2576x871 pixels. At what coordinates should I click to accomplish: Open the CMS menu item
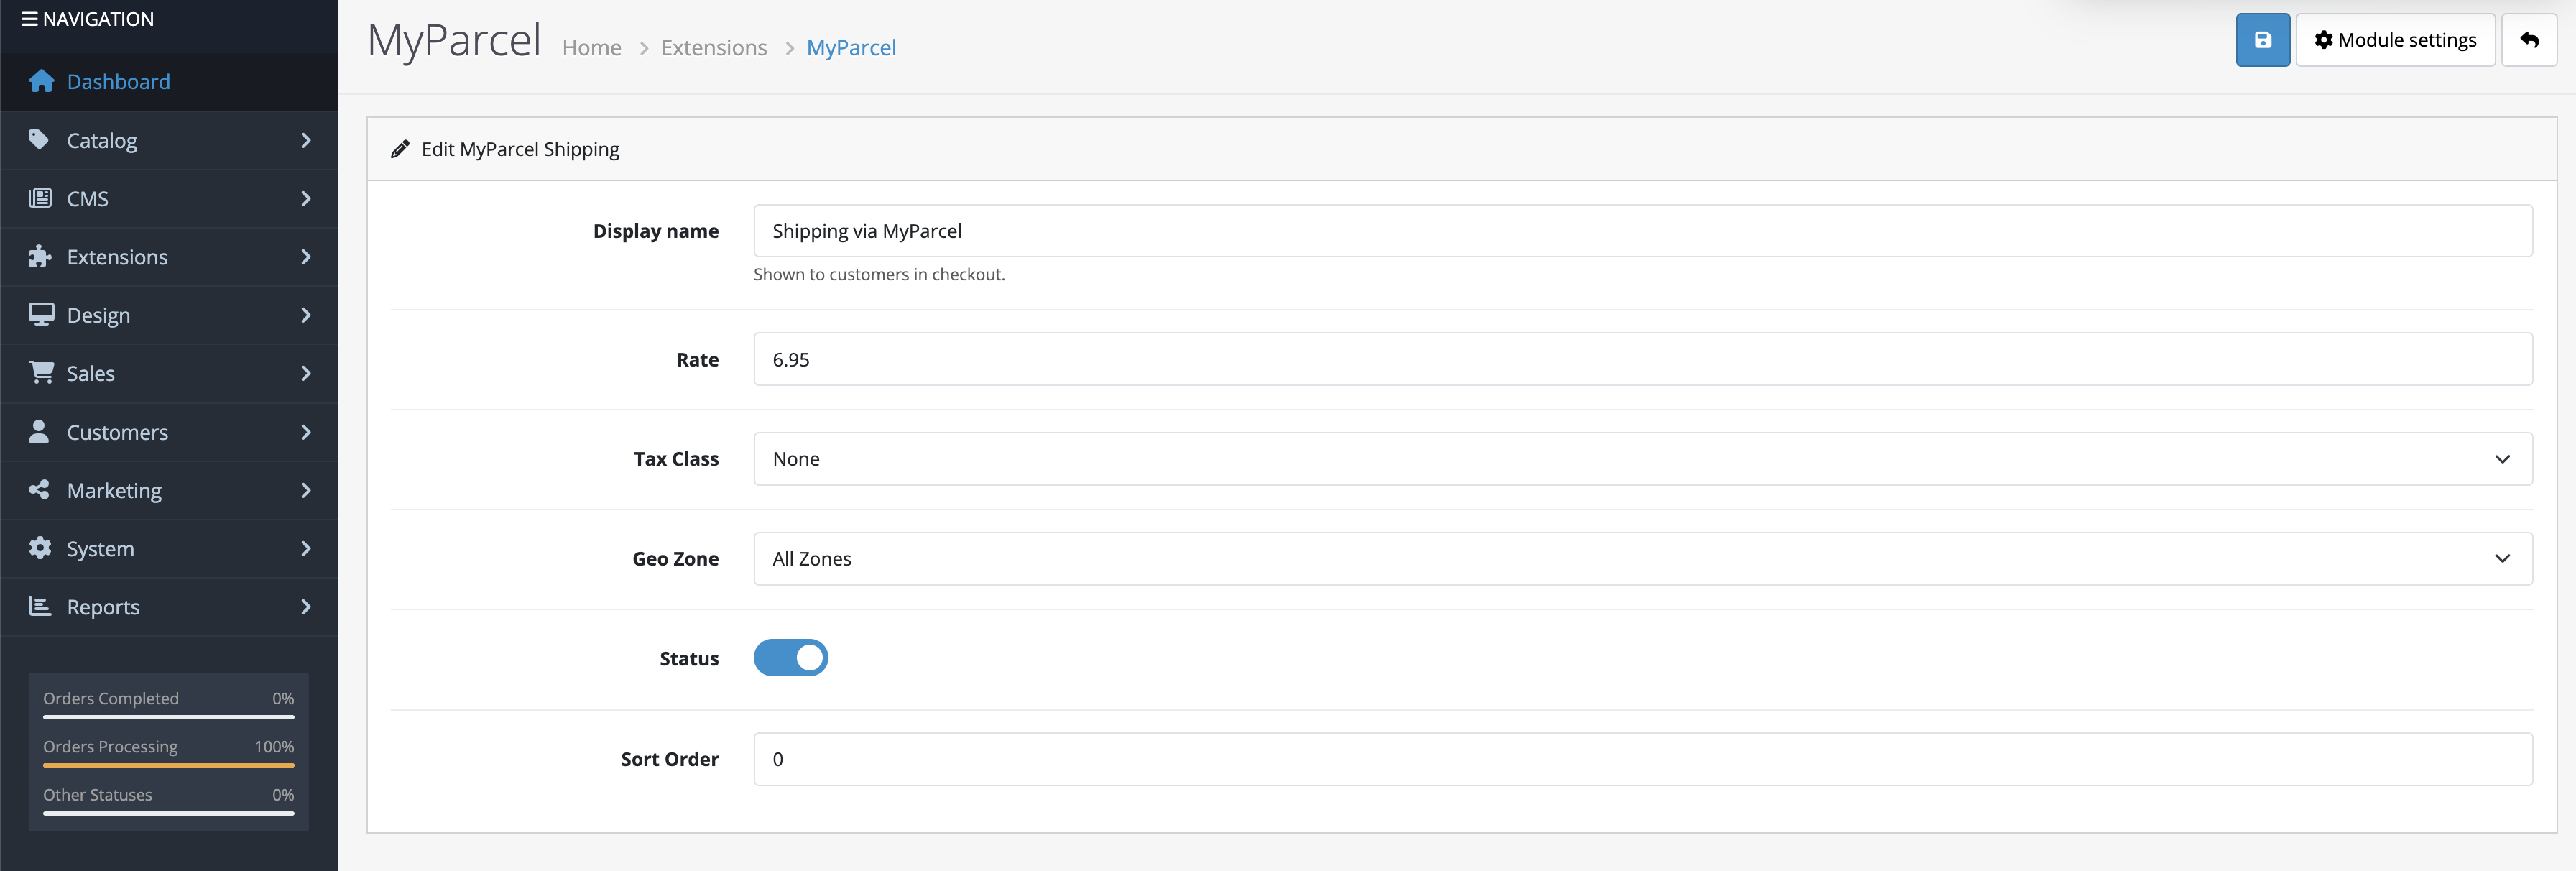pos(169,198)
